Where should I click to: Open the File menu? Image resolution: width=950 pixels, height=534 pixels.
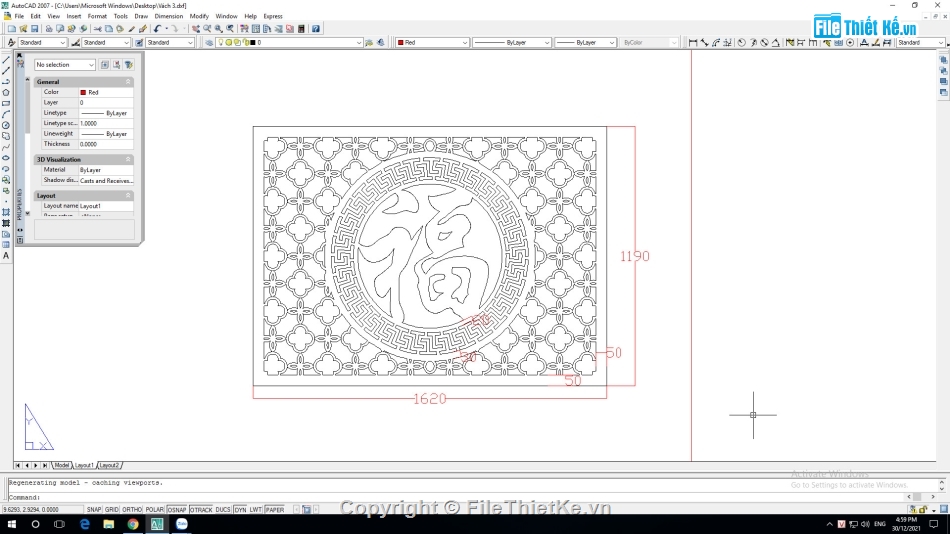[x=19, y=16]
